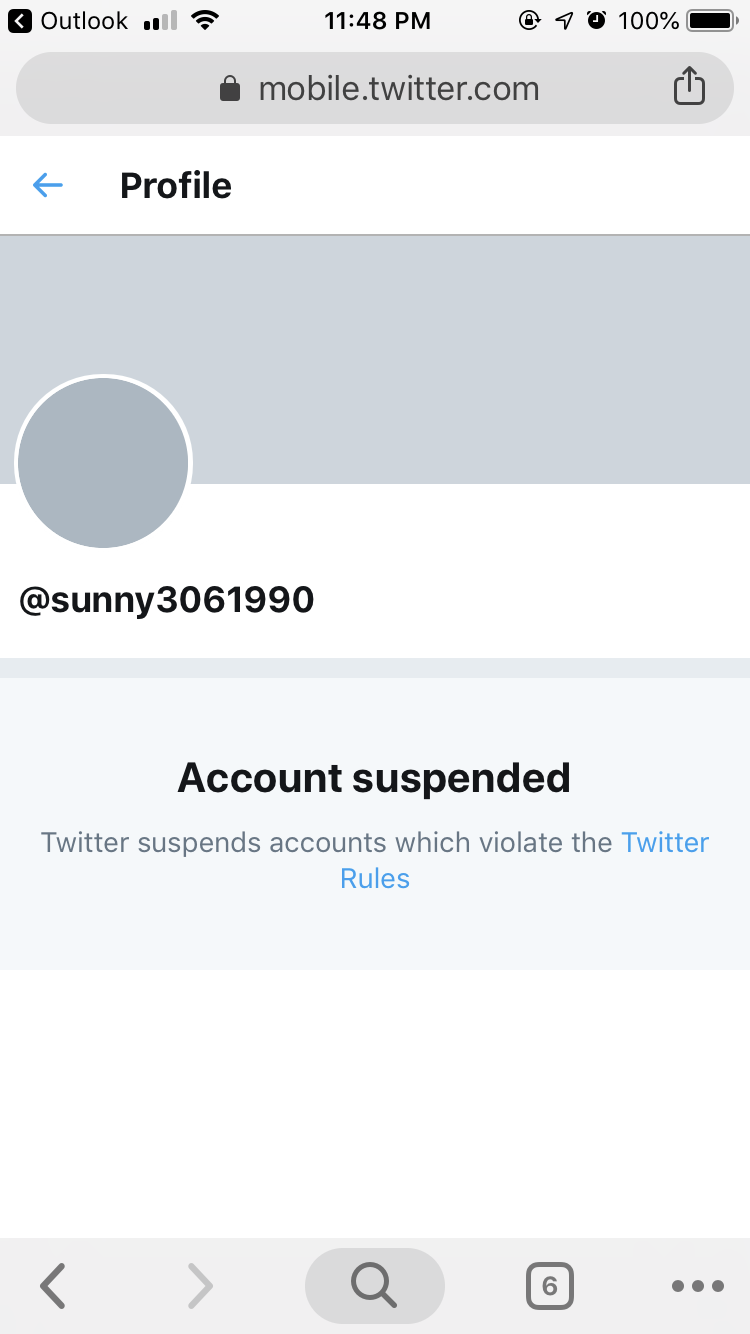The height and width of the screenshot is (1334, 750).
Task: Open the tab switcher showing 6 tabs
Action: (549, 1286)
